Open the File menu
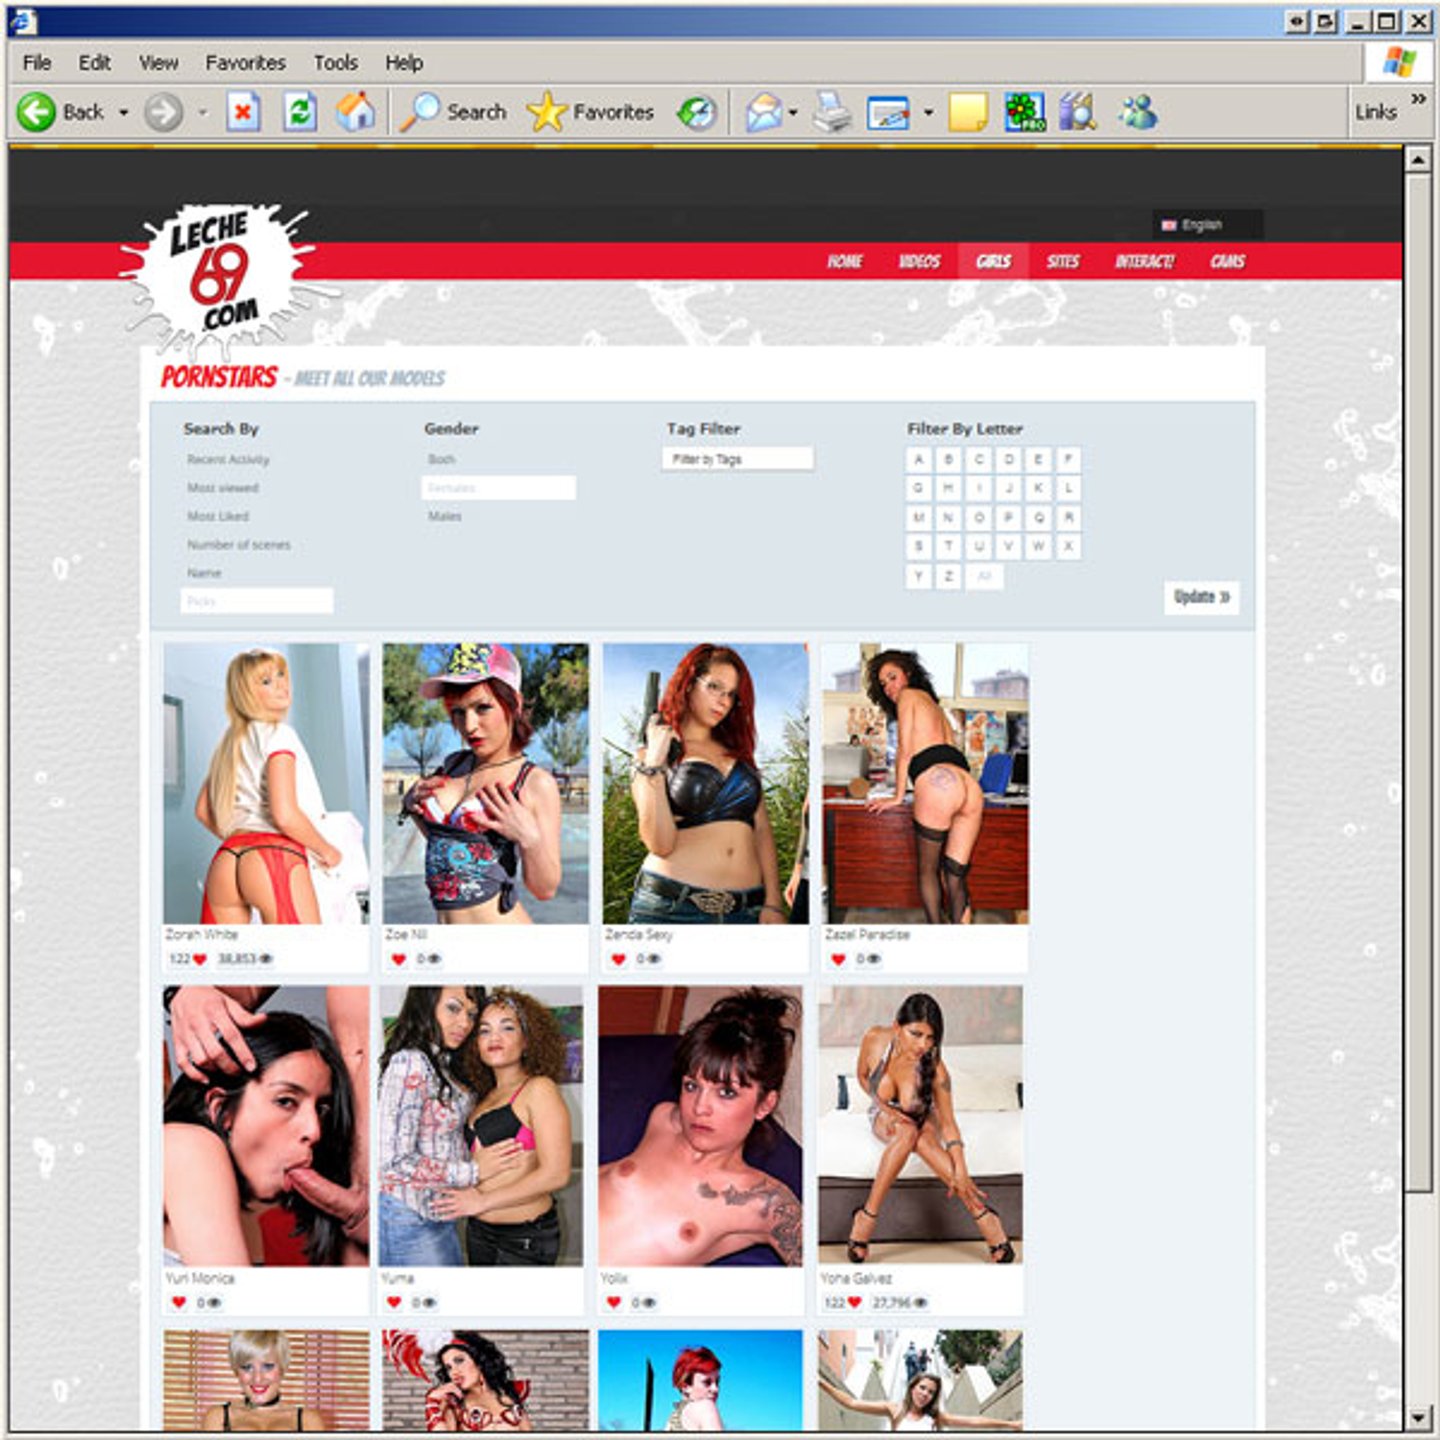The height and width of the screenshot is (1440, 1440). click(x=37, y=63)
